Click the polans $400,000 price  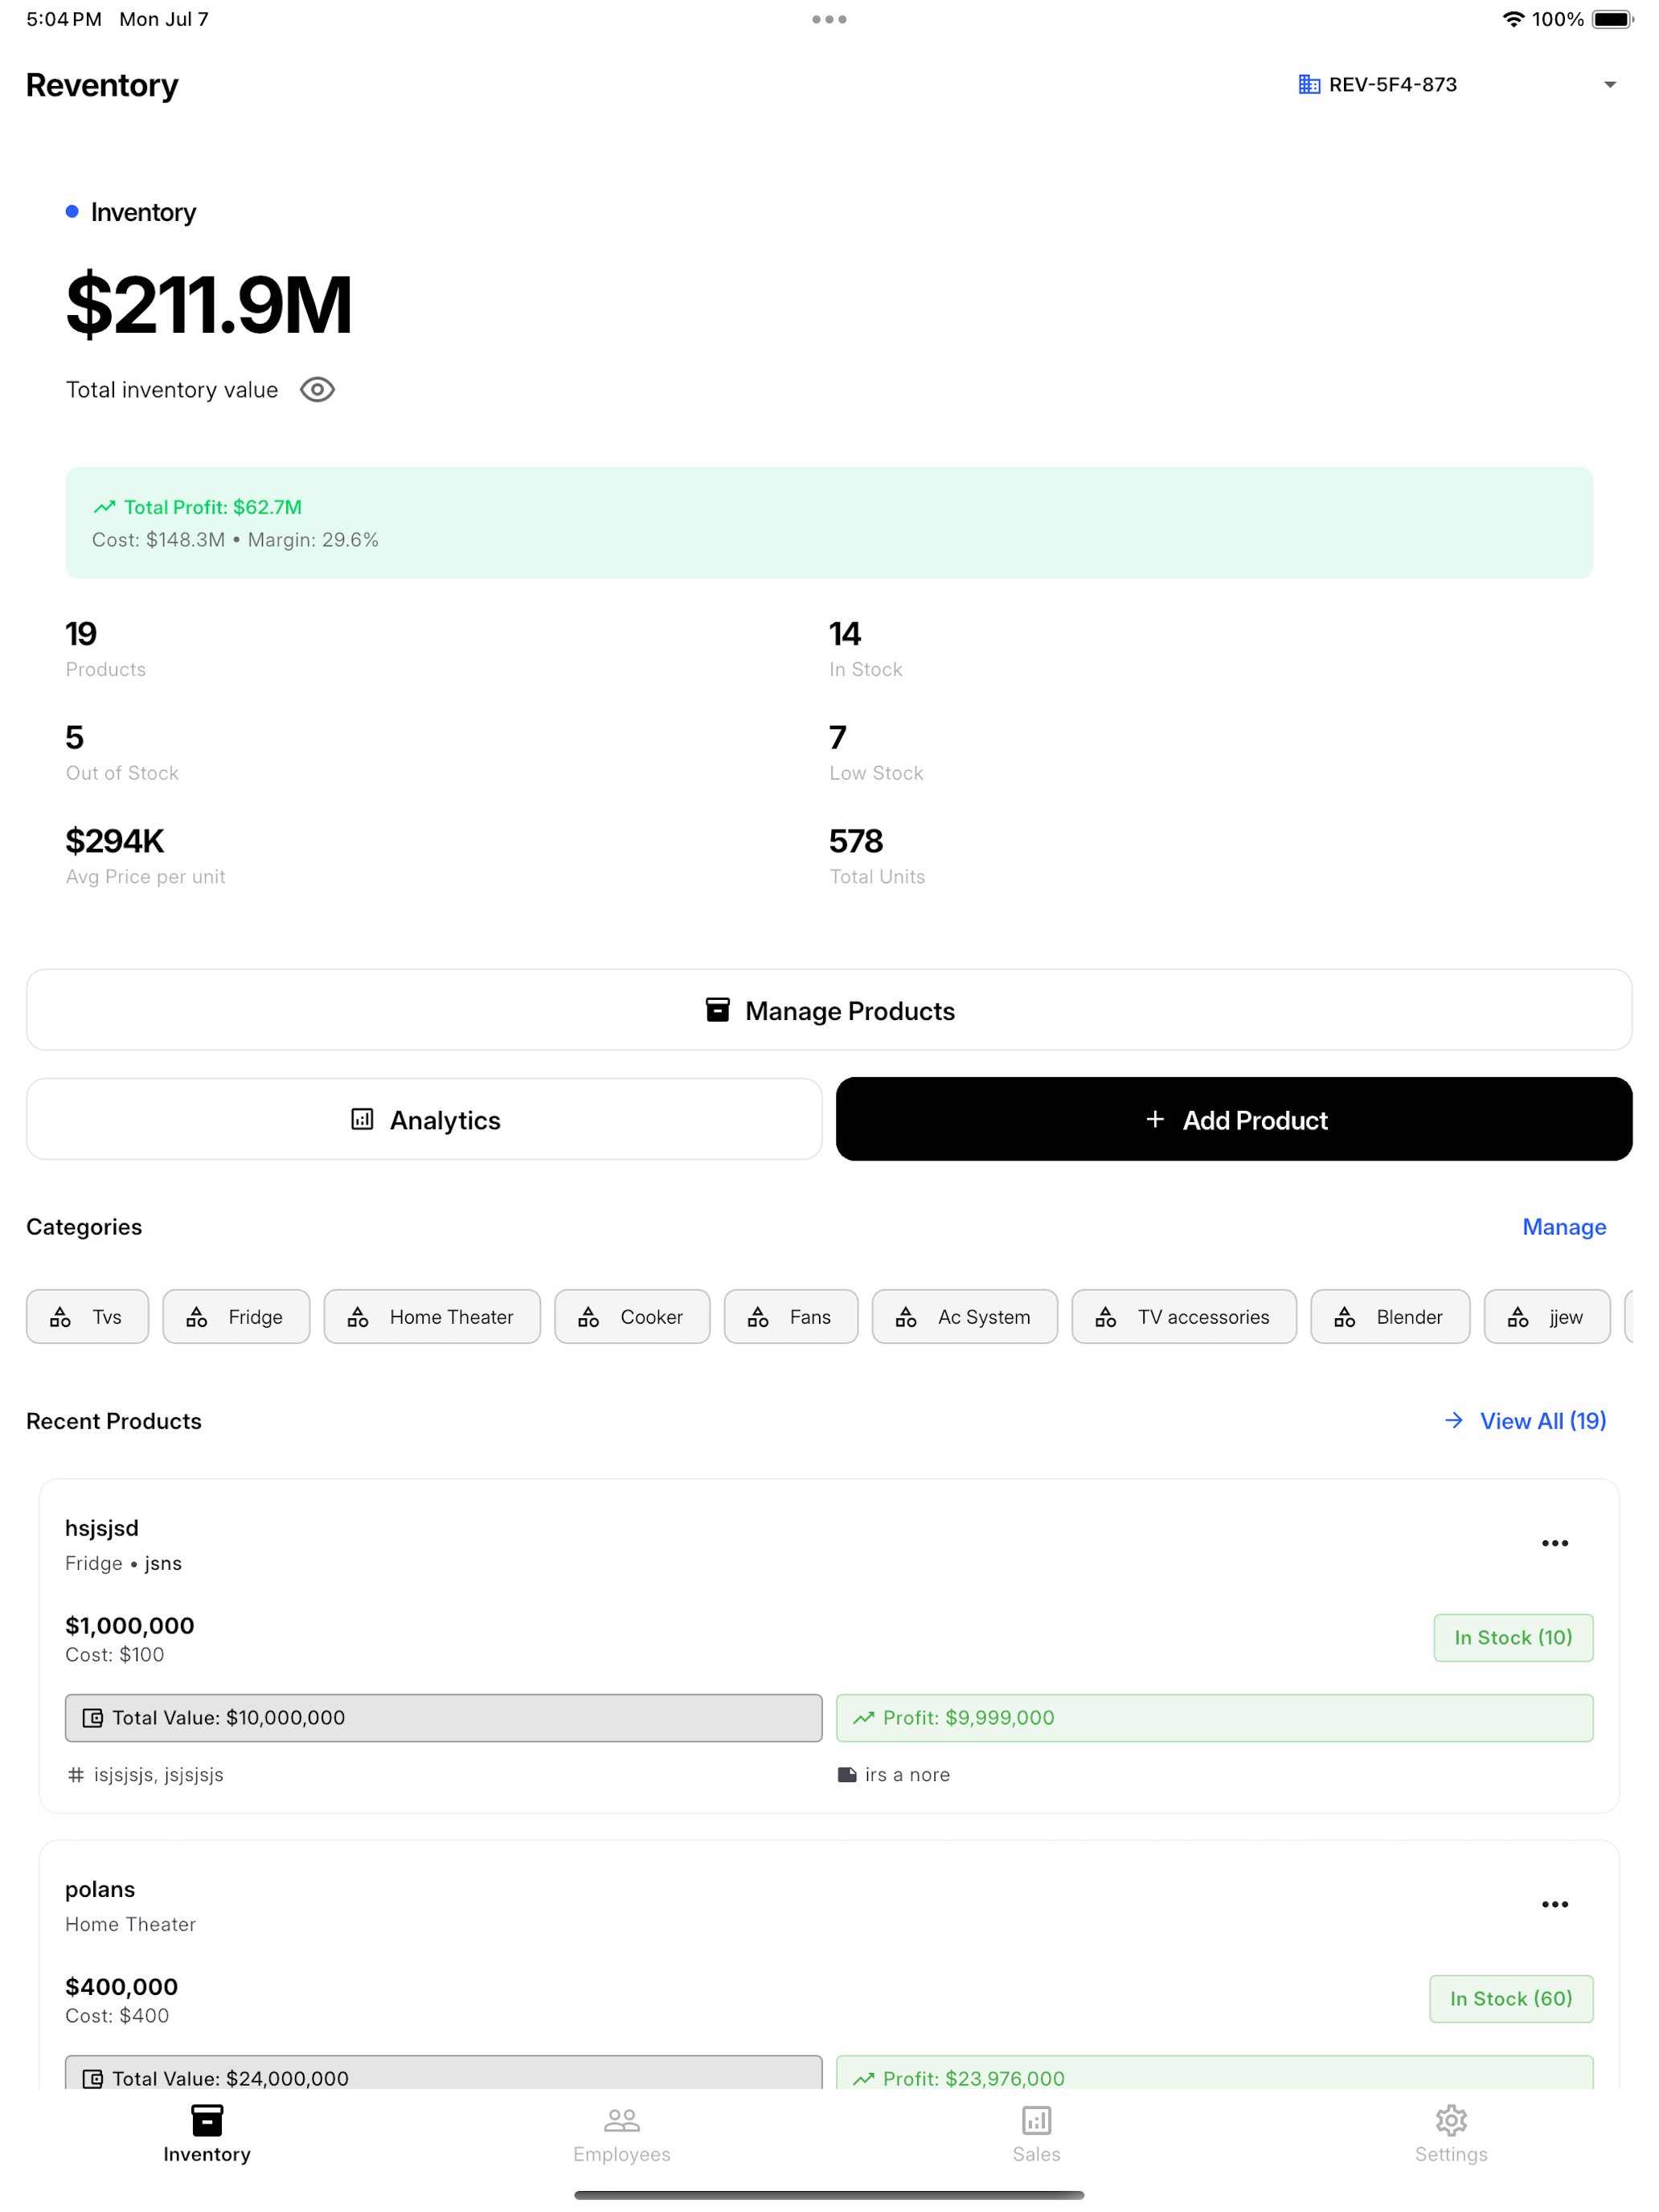pyautogui.click(x=121, y=1986)
